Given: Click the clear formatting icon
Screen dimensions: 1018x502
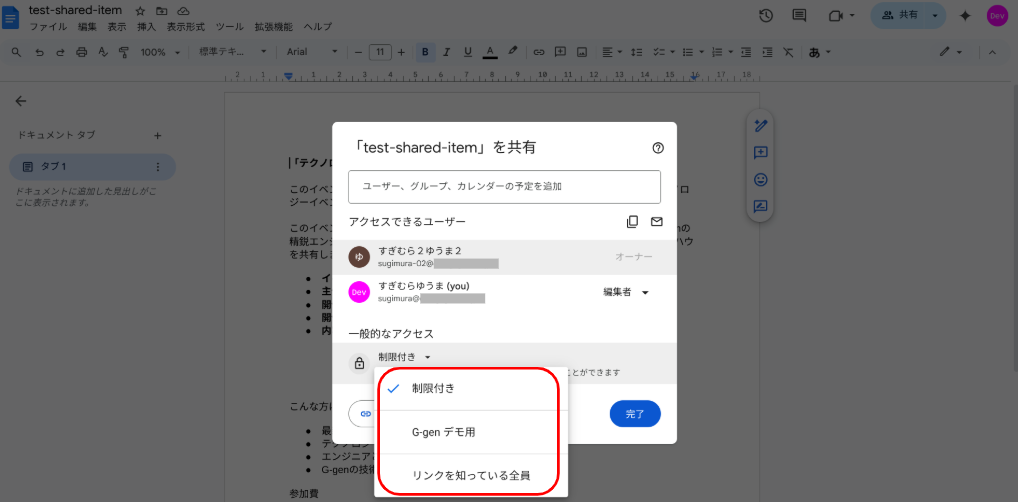Looking at the screenshot, I should [788, 52].
